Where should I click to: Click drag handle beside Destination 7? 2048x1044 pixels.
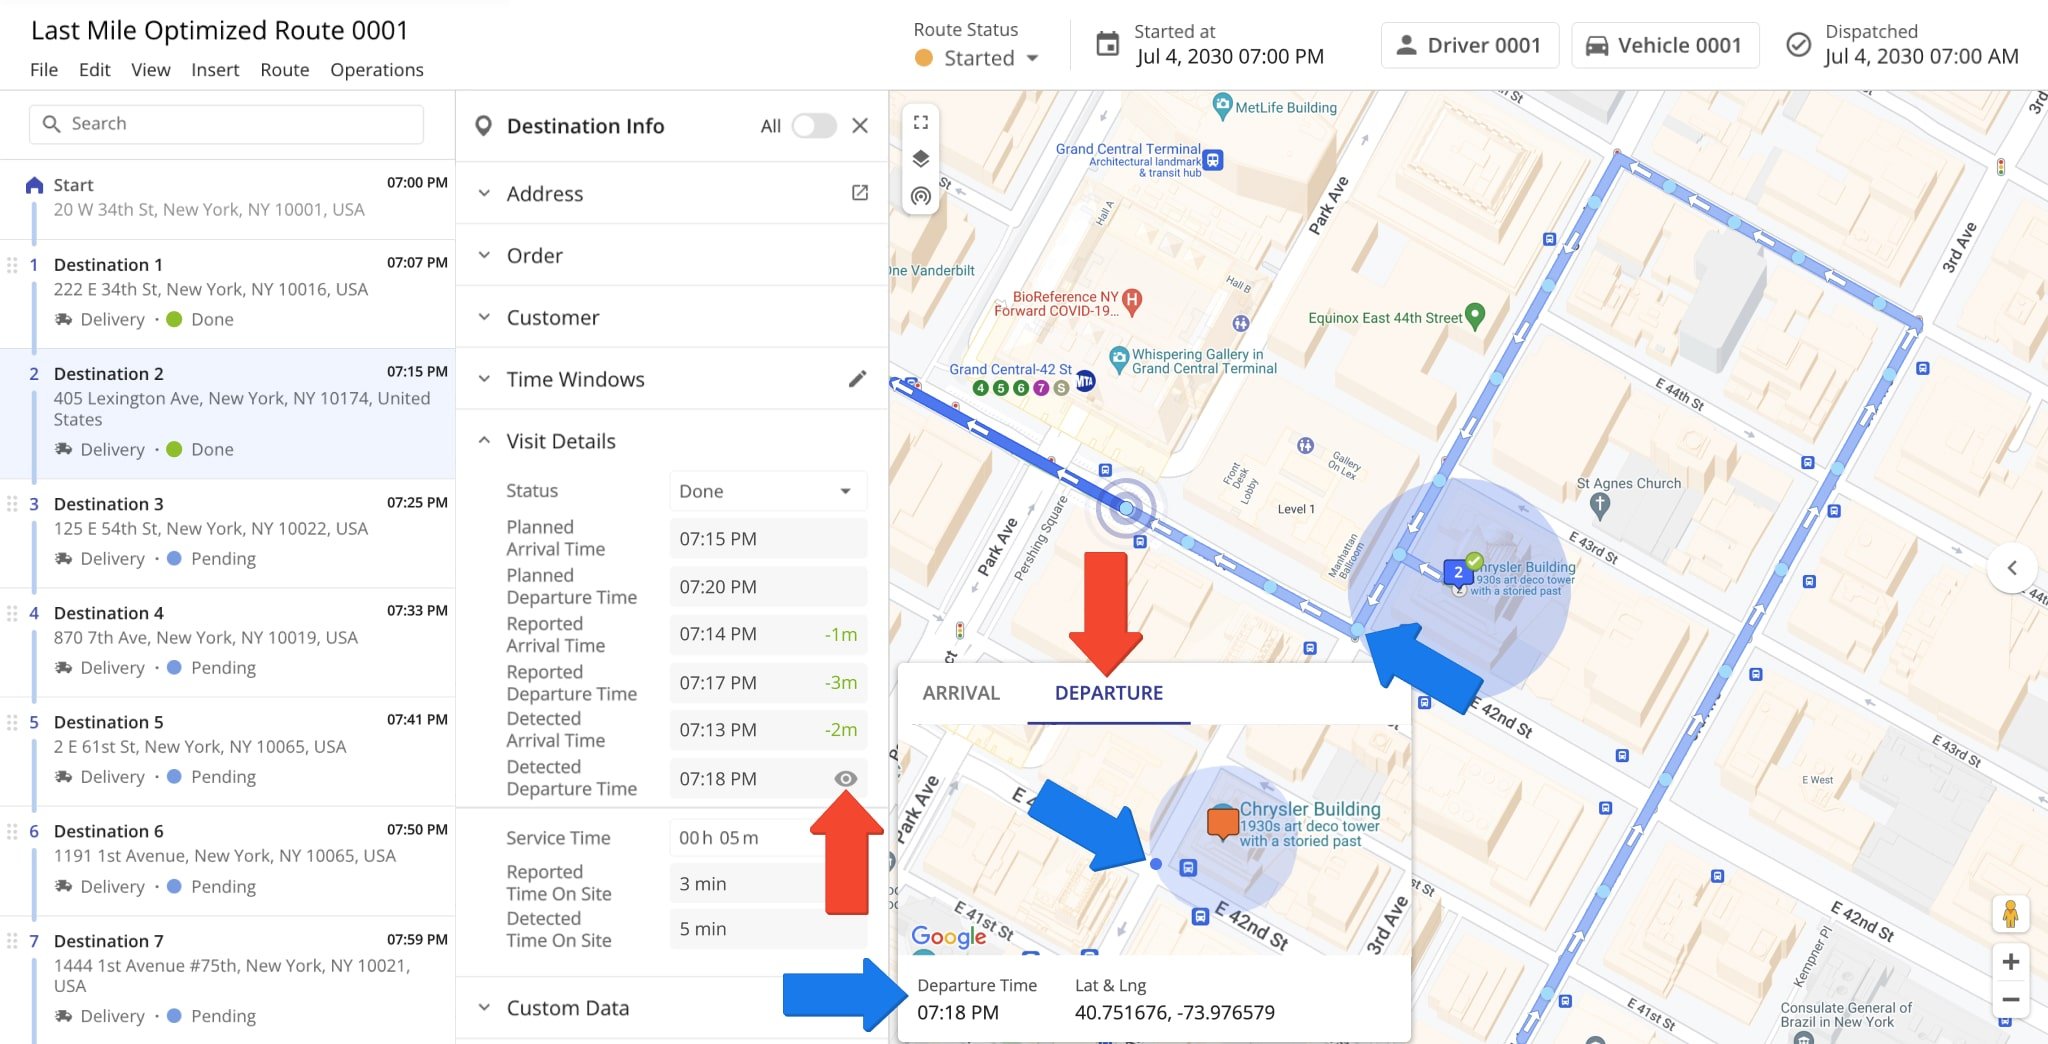point(12,941)
